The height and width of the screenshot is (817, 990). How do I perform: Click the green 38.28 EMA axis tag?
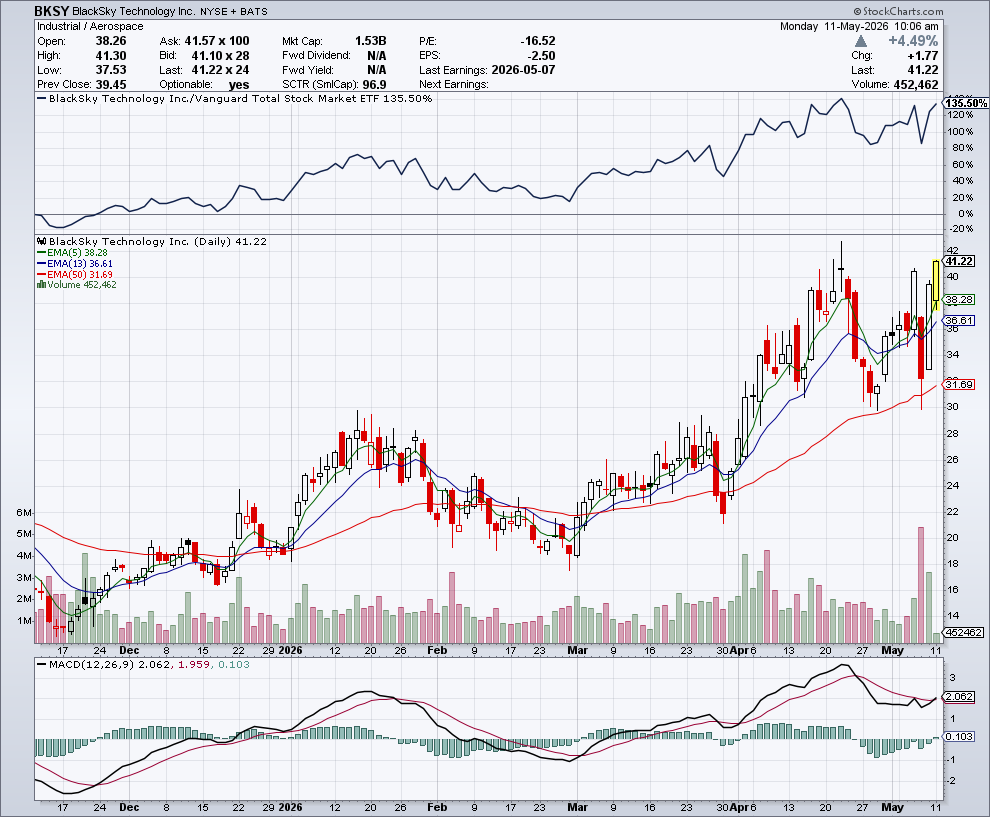(x=958, y=299)
